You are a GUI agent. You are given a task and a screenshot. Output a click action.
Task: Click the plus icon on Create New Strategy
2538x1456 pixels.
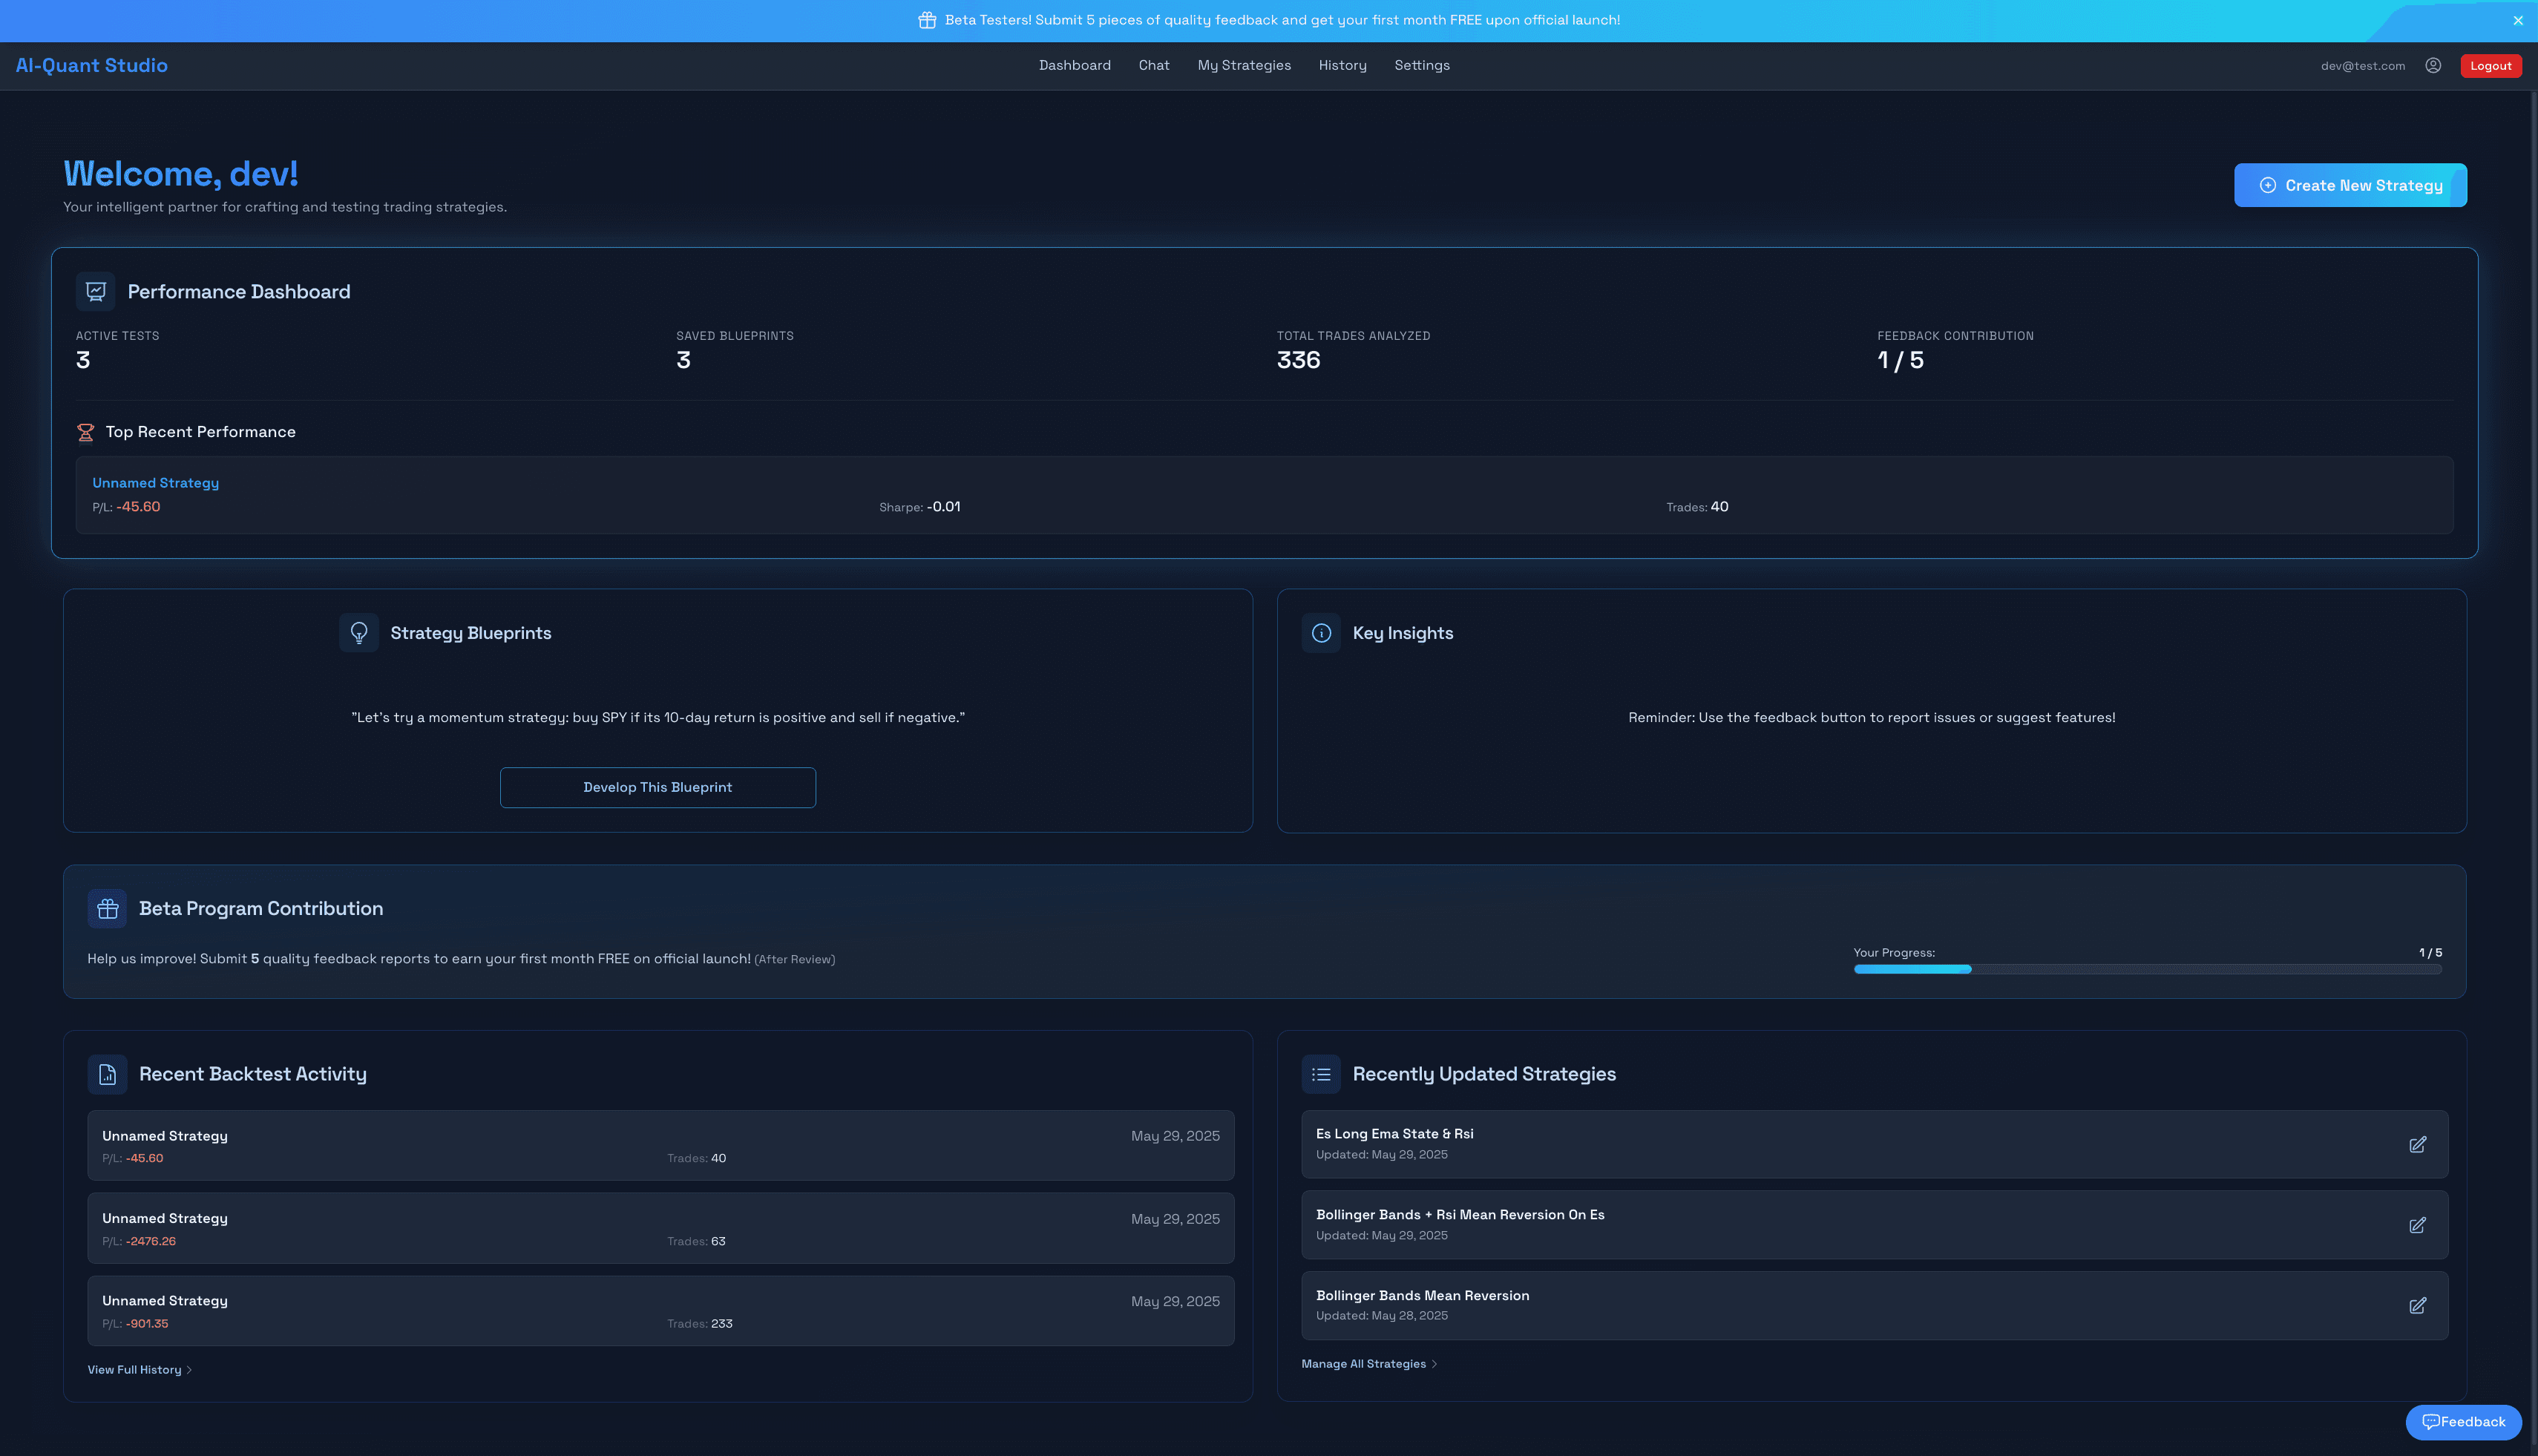[2268, 186]
